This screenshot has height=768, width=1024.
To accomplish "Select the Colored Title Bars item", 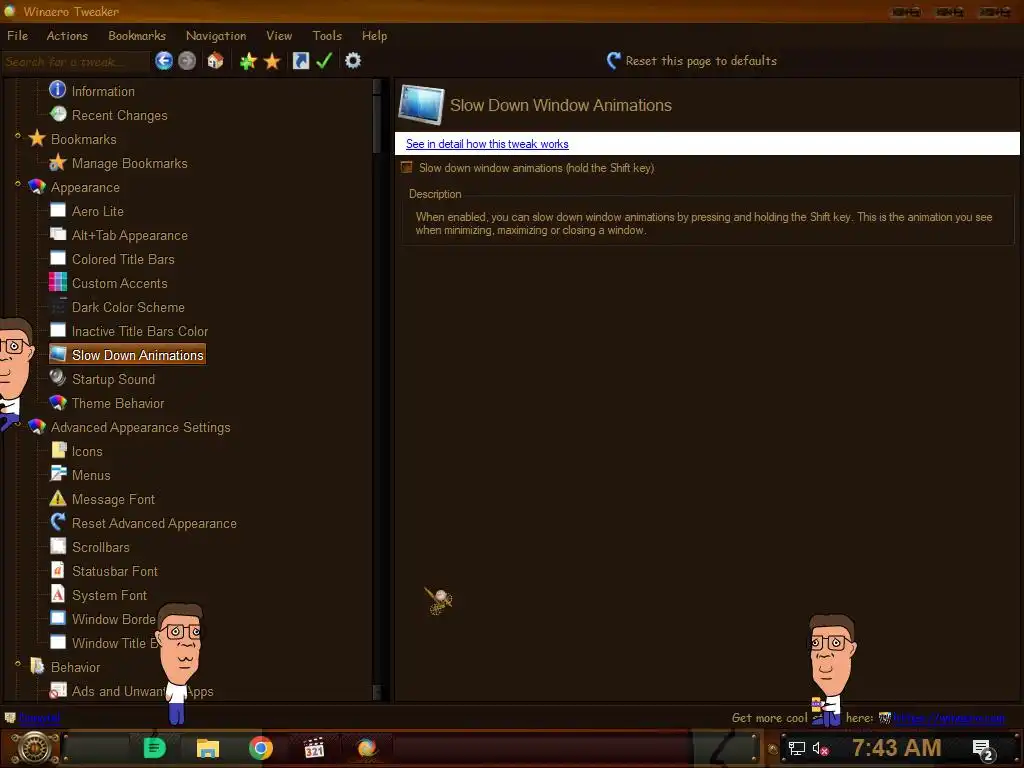I will [x=123, y=259].
